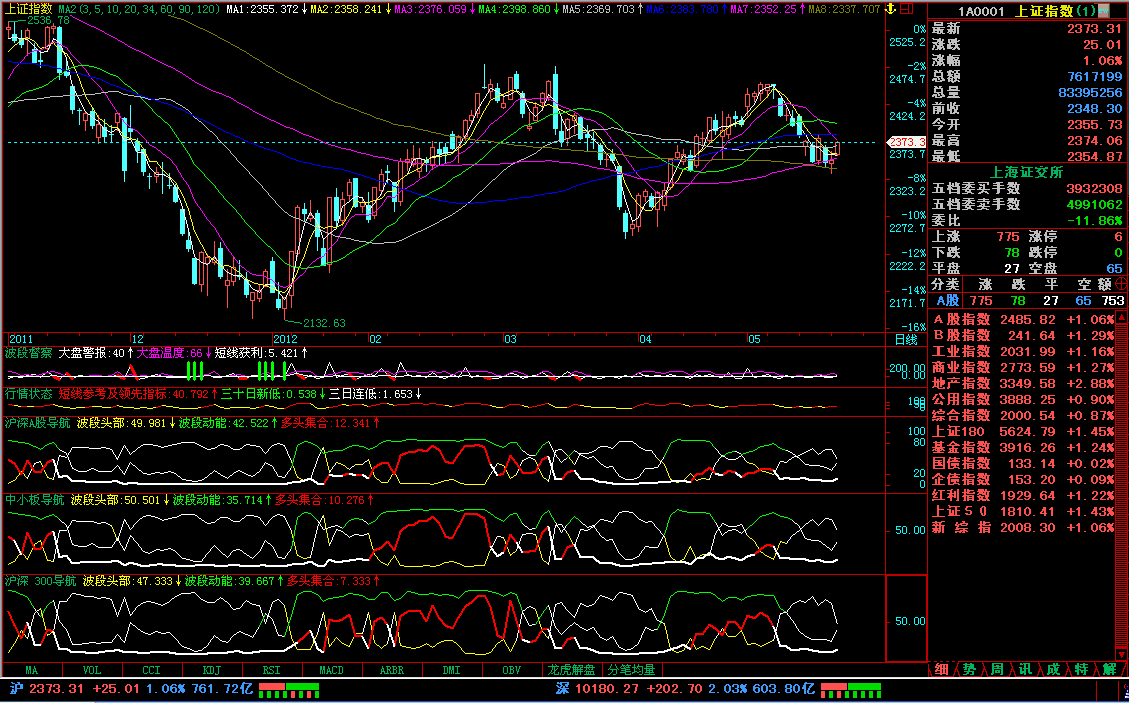Select the 解 tab in the quote panel
This screenshot has height=703, width=1129.
(x=1110, y=670)
